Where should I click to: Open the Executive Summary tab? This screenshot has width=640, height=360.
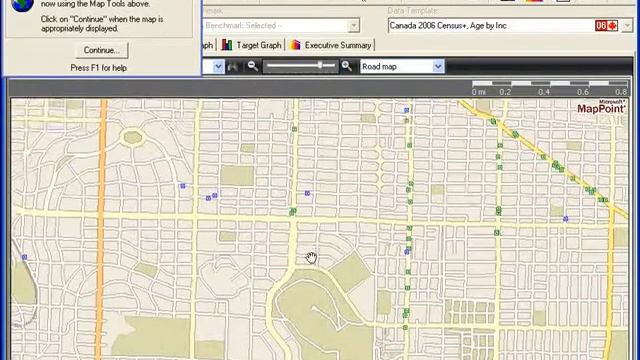click(330, 45)
